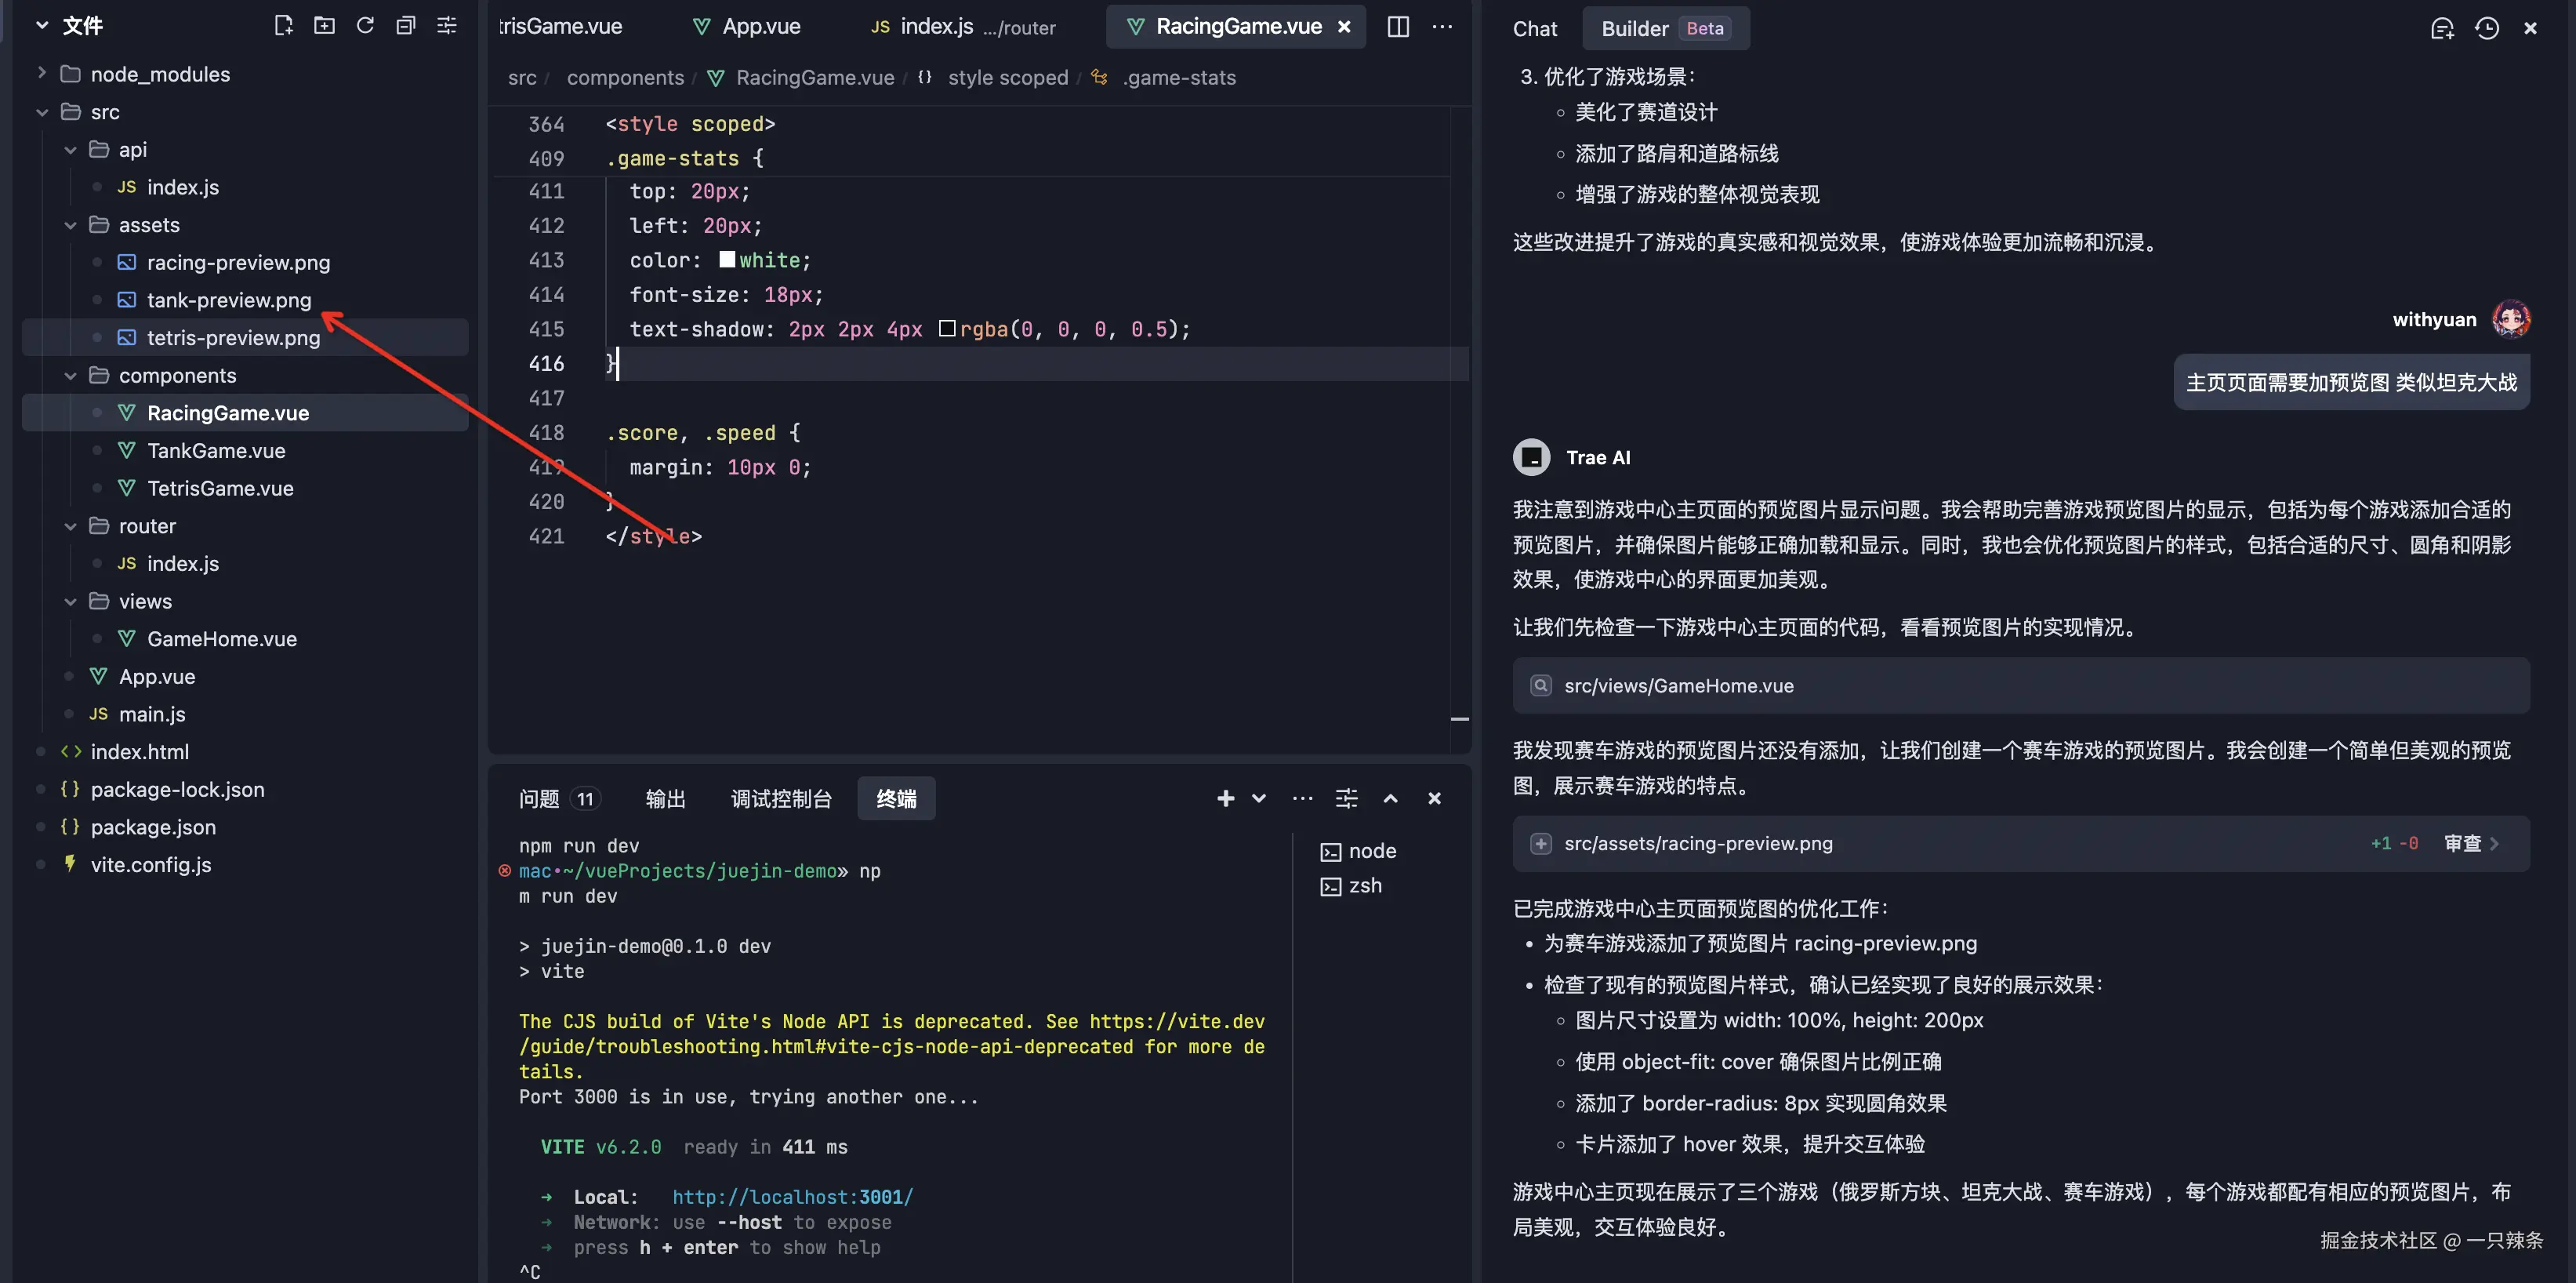Open chat history clock icon
The width and height of the screenshot is (2576, 1283).
(2487, 28)
